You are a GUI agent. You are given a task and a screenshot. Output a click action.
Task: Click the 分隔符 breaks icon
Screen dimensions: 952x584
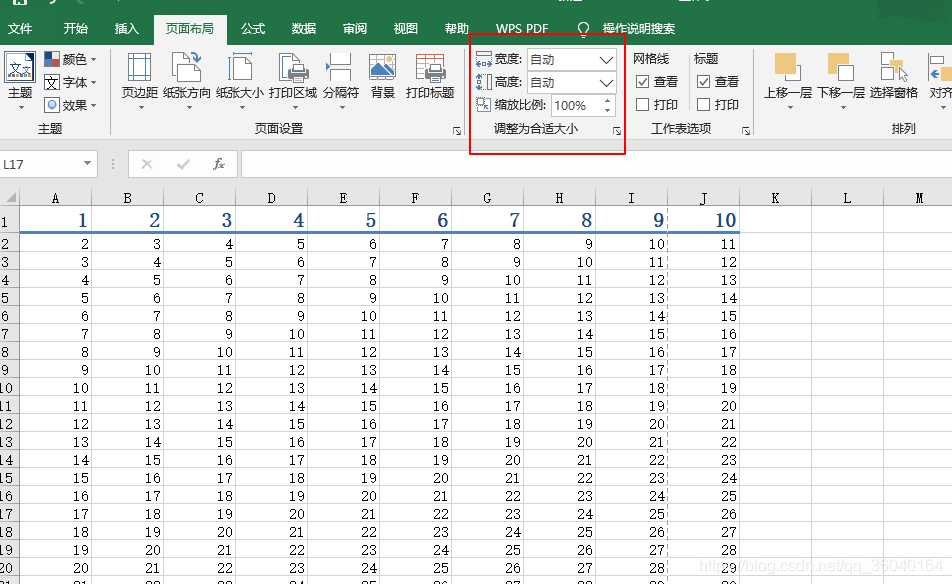(340, 67)
